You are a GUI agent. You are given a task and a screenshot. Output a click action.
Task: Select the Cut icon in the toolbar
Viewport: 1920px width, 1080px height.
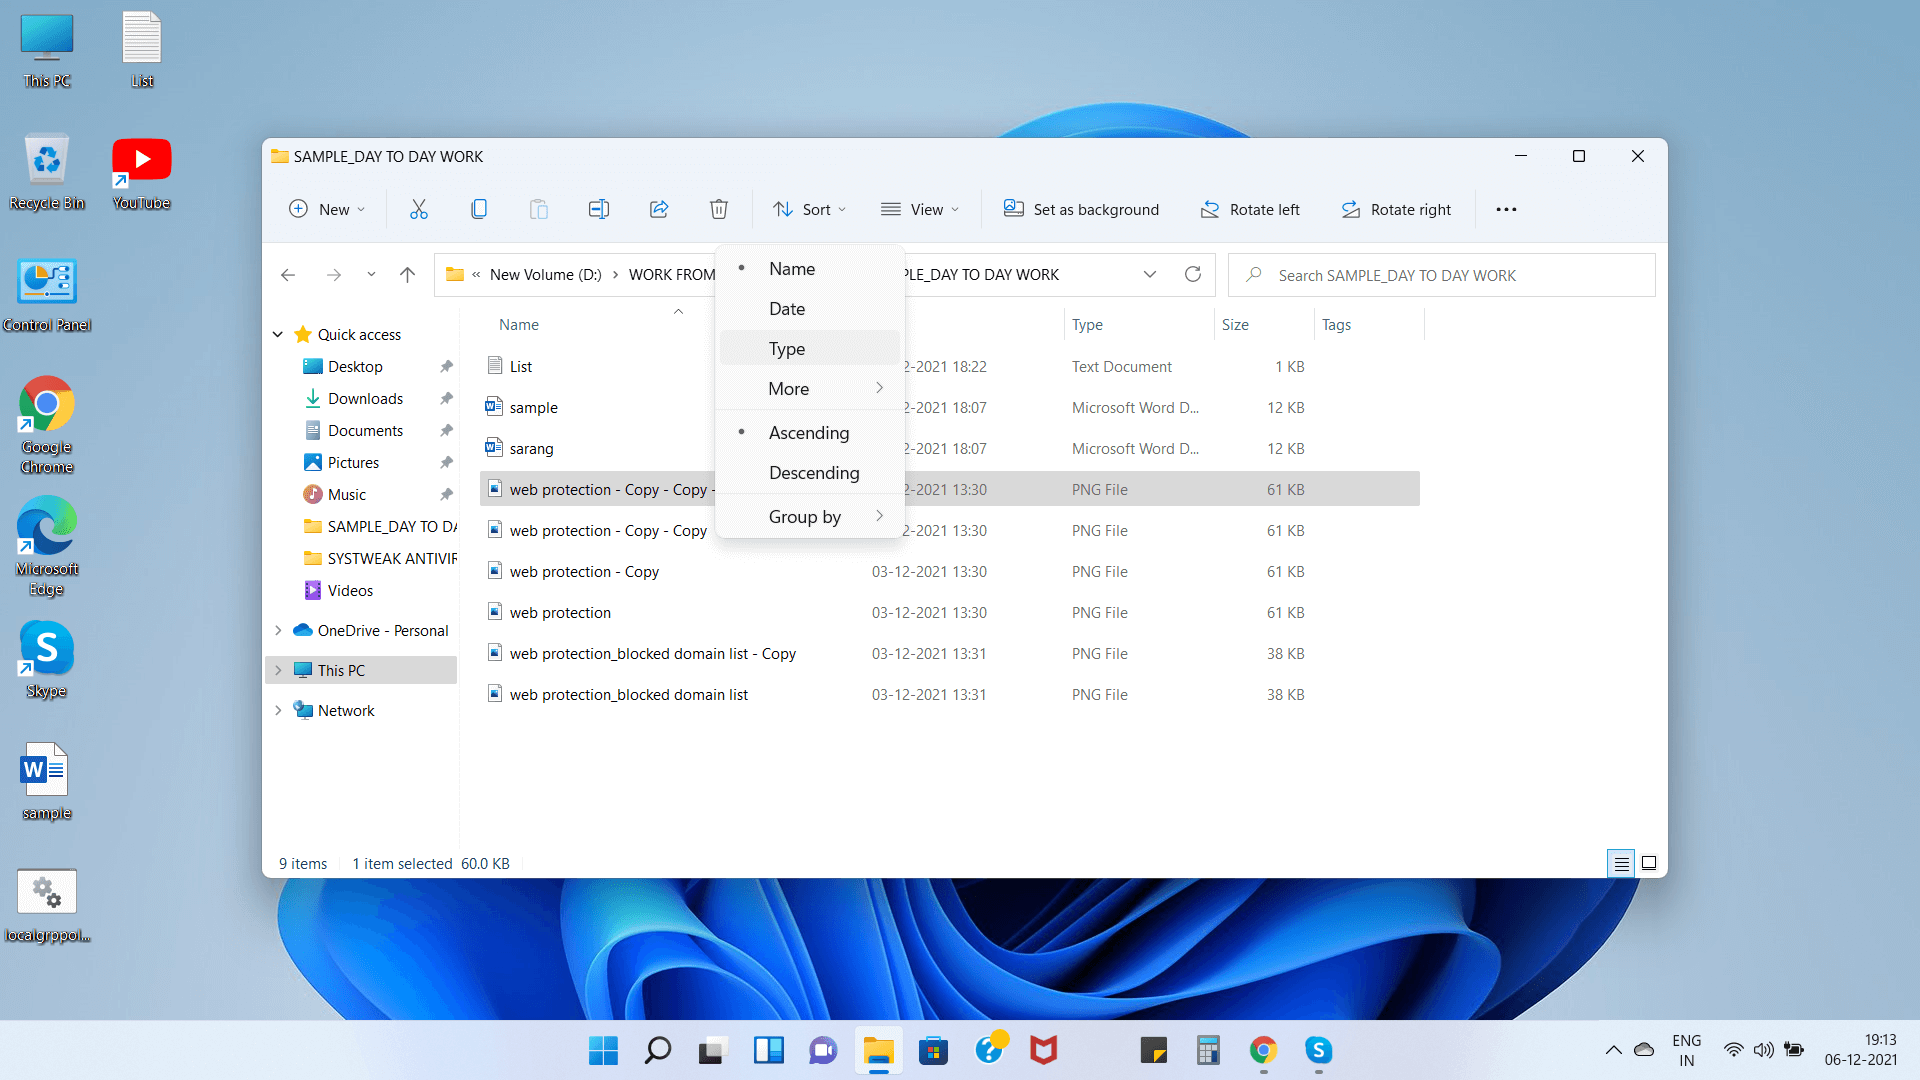(x=418, y=209)
